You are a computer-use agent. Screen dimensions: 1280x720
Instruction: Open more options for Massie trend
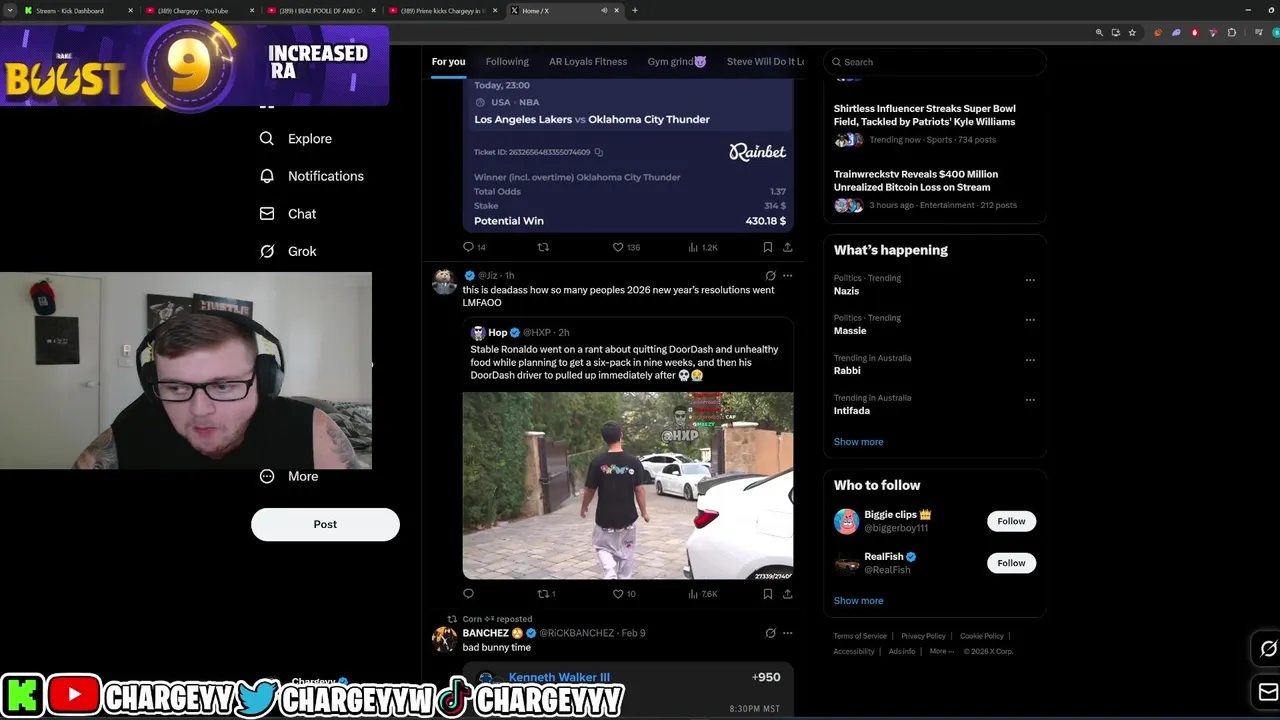(x=1030, y=320)
